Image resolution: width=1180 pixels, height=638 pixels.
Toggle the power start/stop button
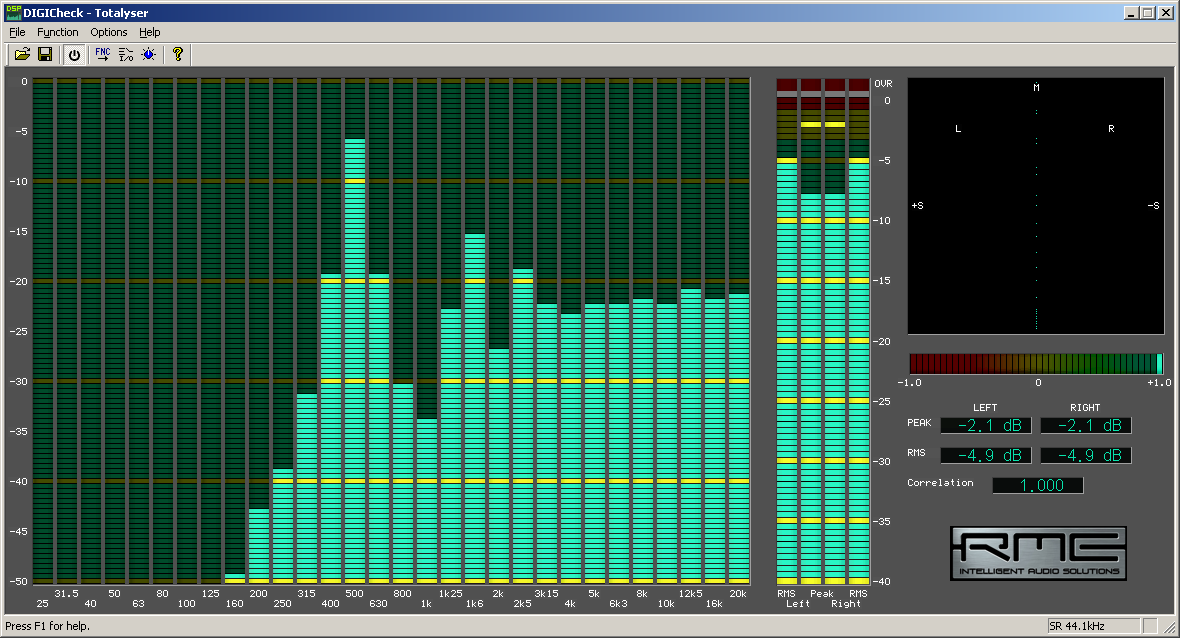pos(74,54)
